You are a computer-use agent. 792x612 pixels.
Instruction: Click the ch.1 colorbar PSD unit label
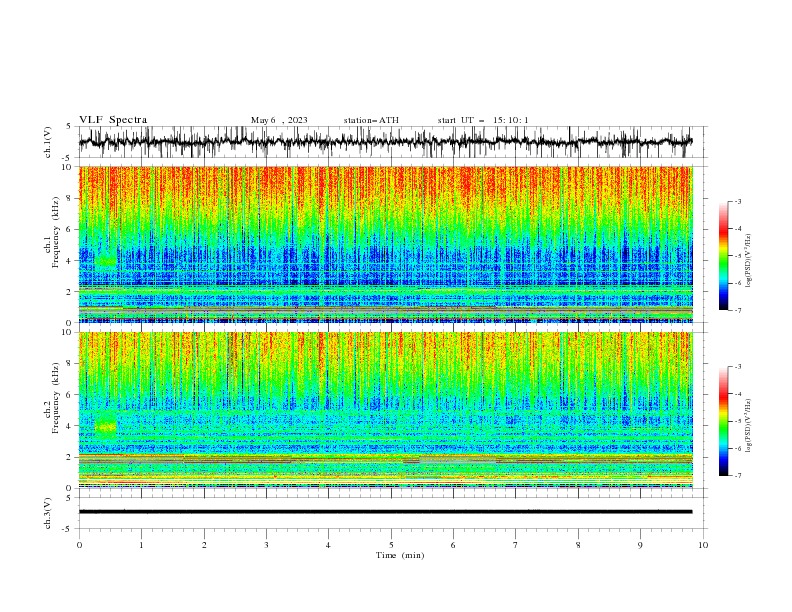pos(749,261)
